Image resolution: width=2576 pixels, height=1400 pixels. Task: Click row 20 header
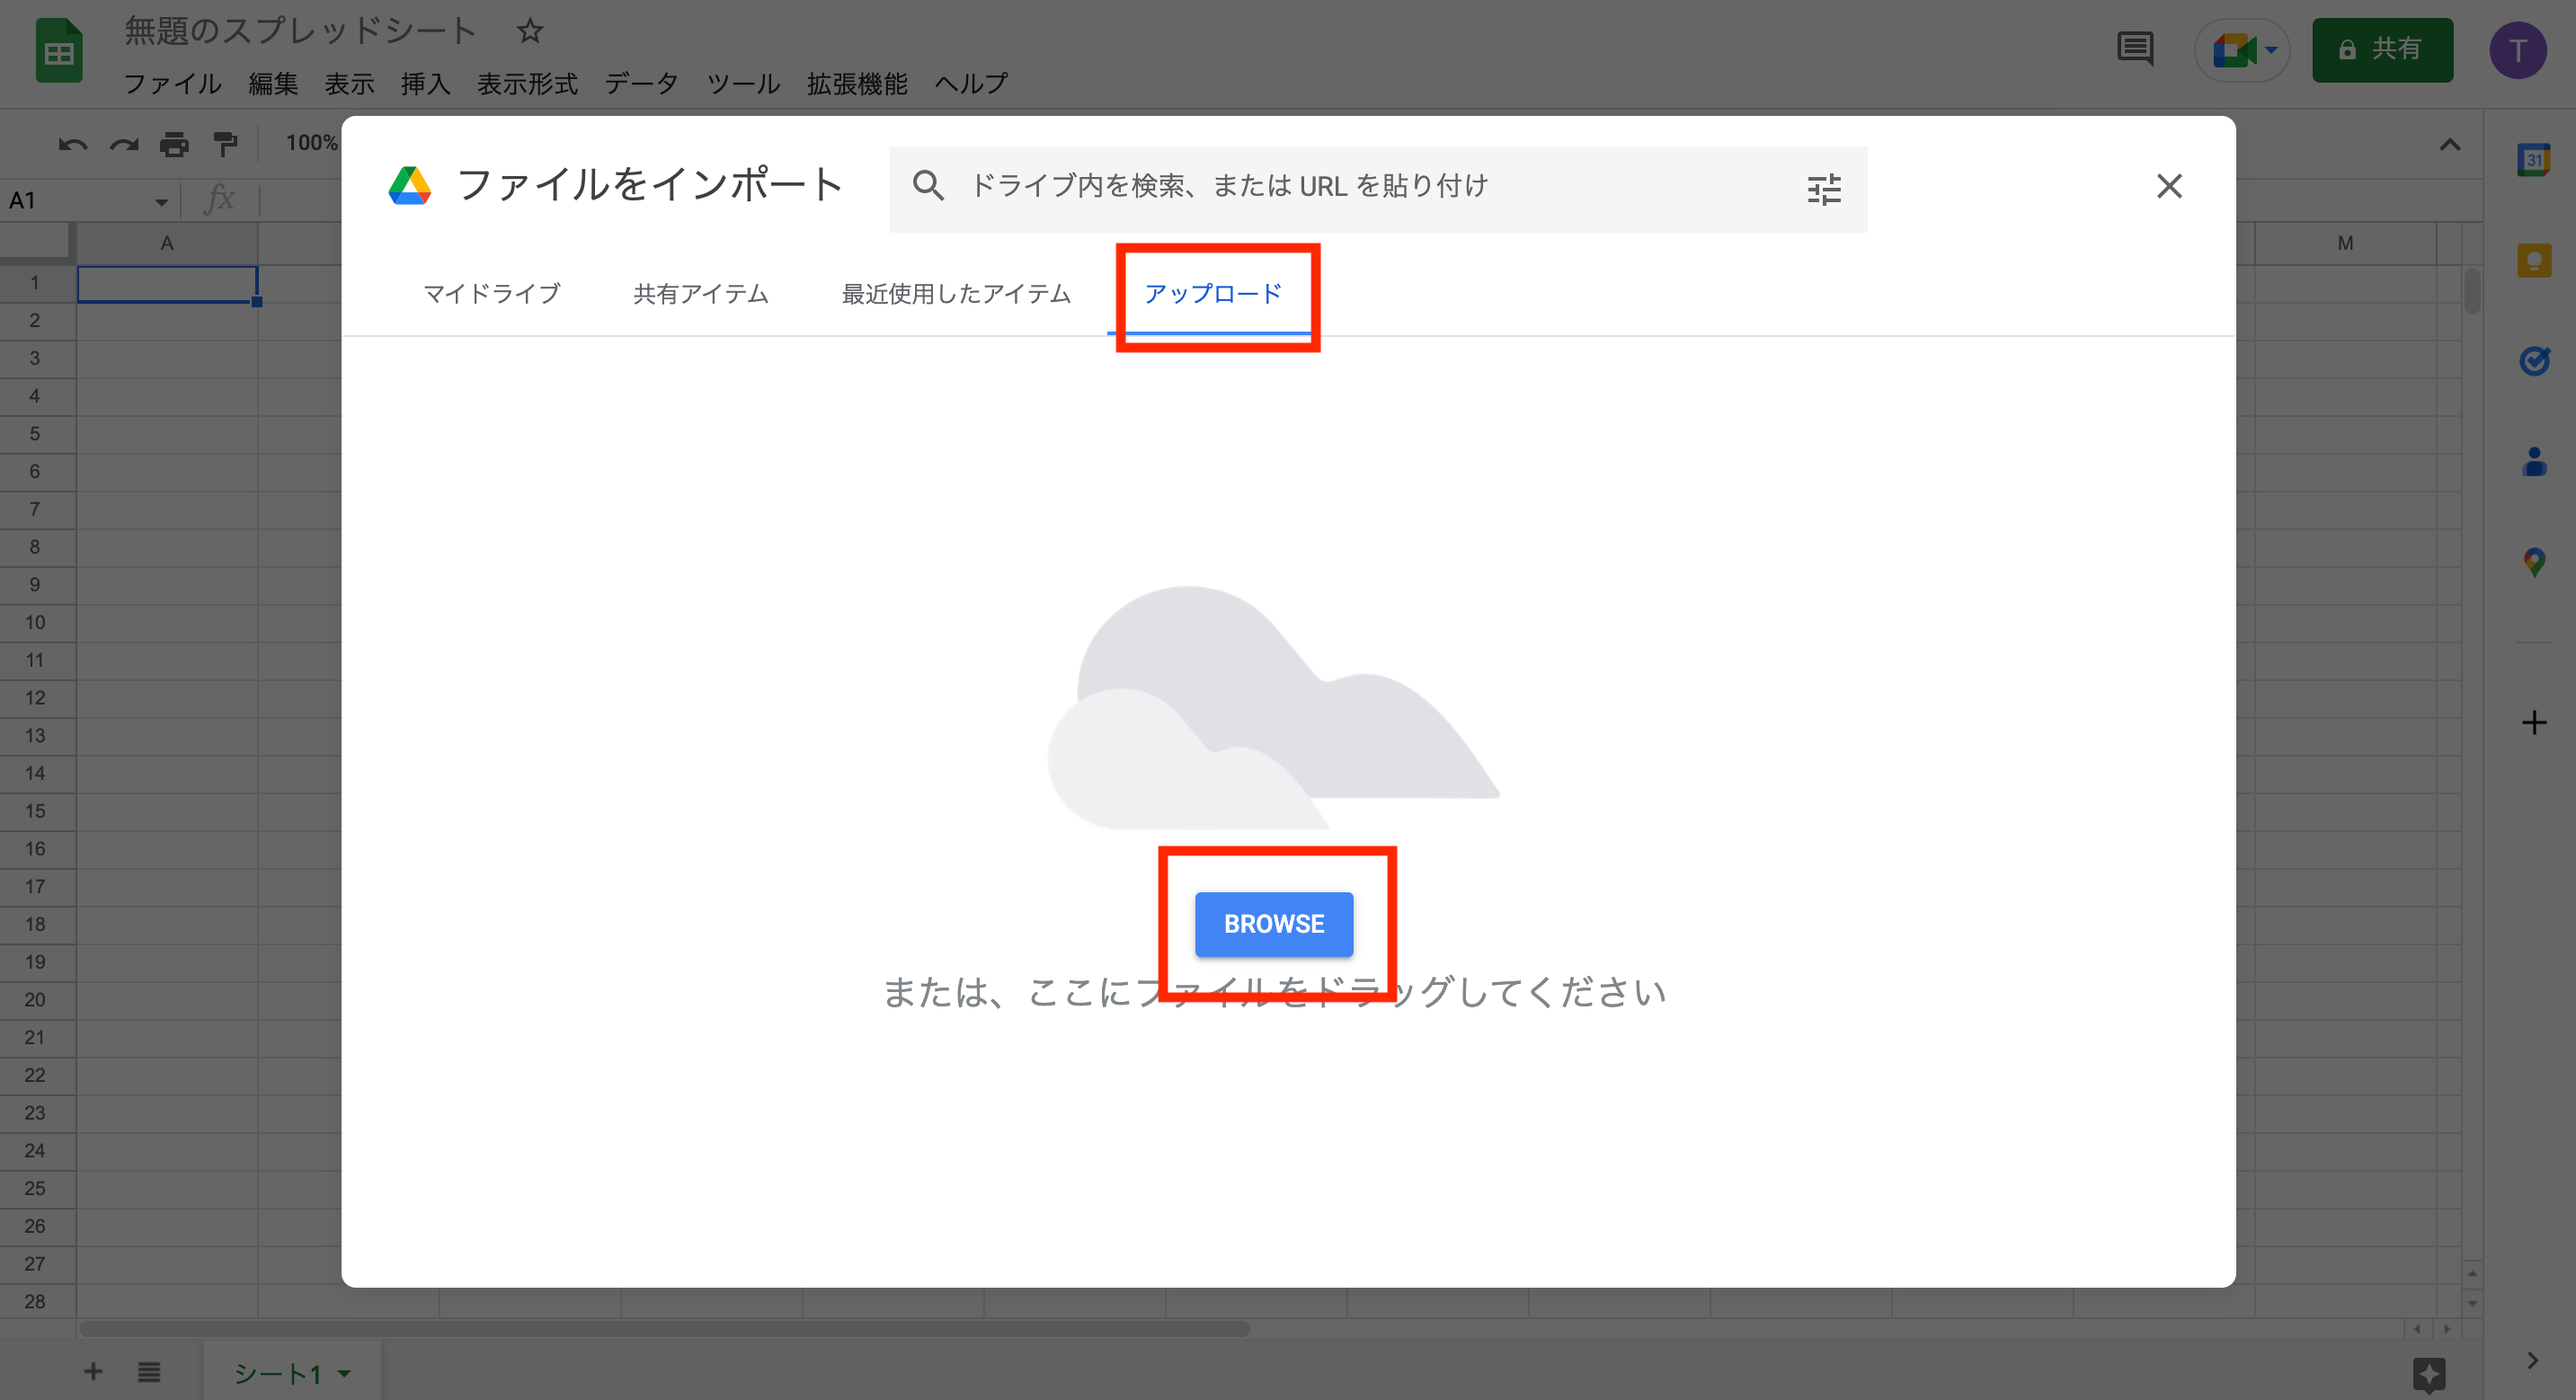point(35,999)
